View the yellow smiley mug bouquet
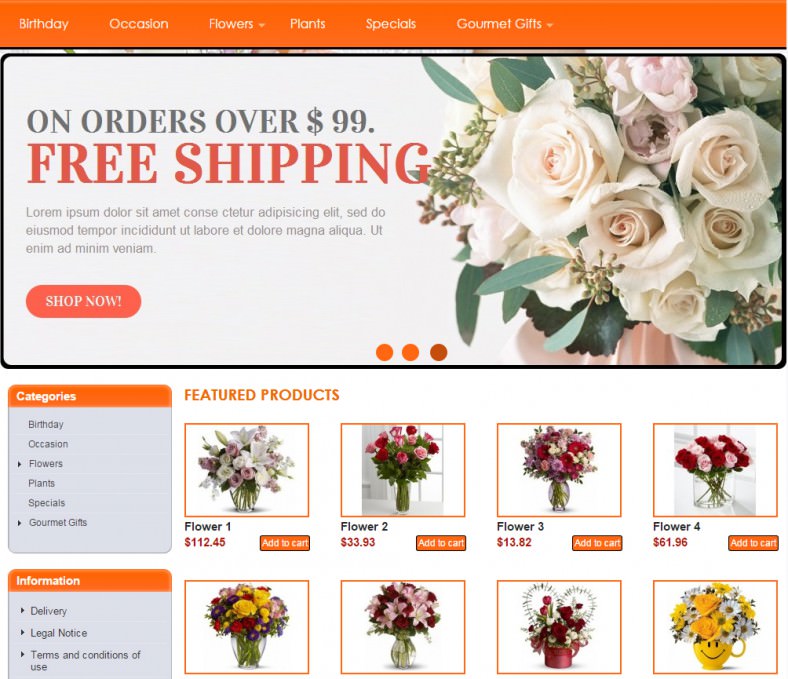 (x=715, y=627)
